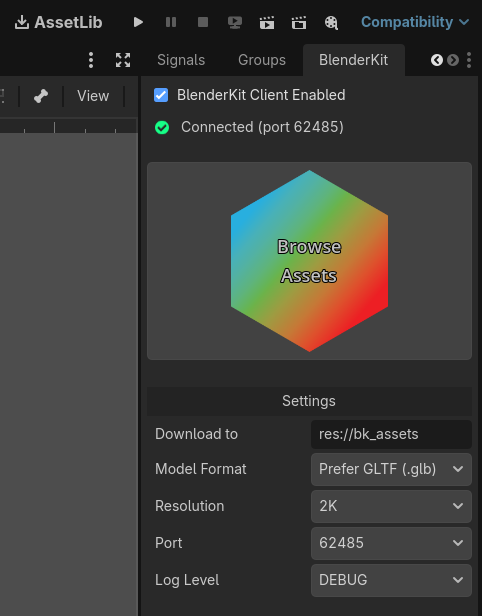482x616 pixels.
Task: Toggle distraction-free mode expand icon
Action: pos(123,60)
